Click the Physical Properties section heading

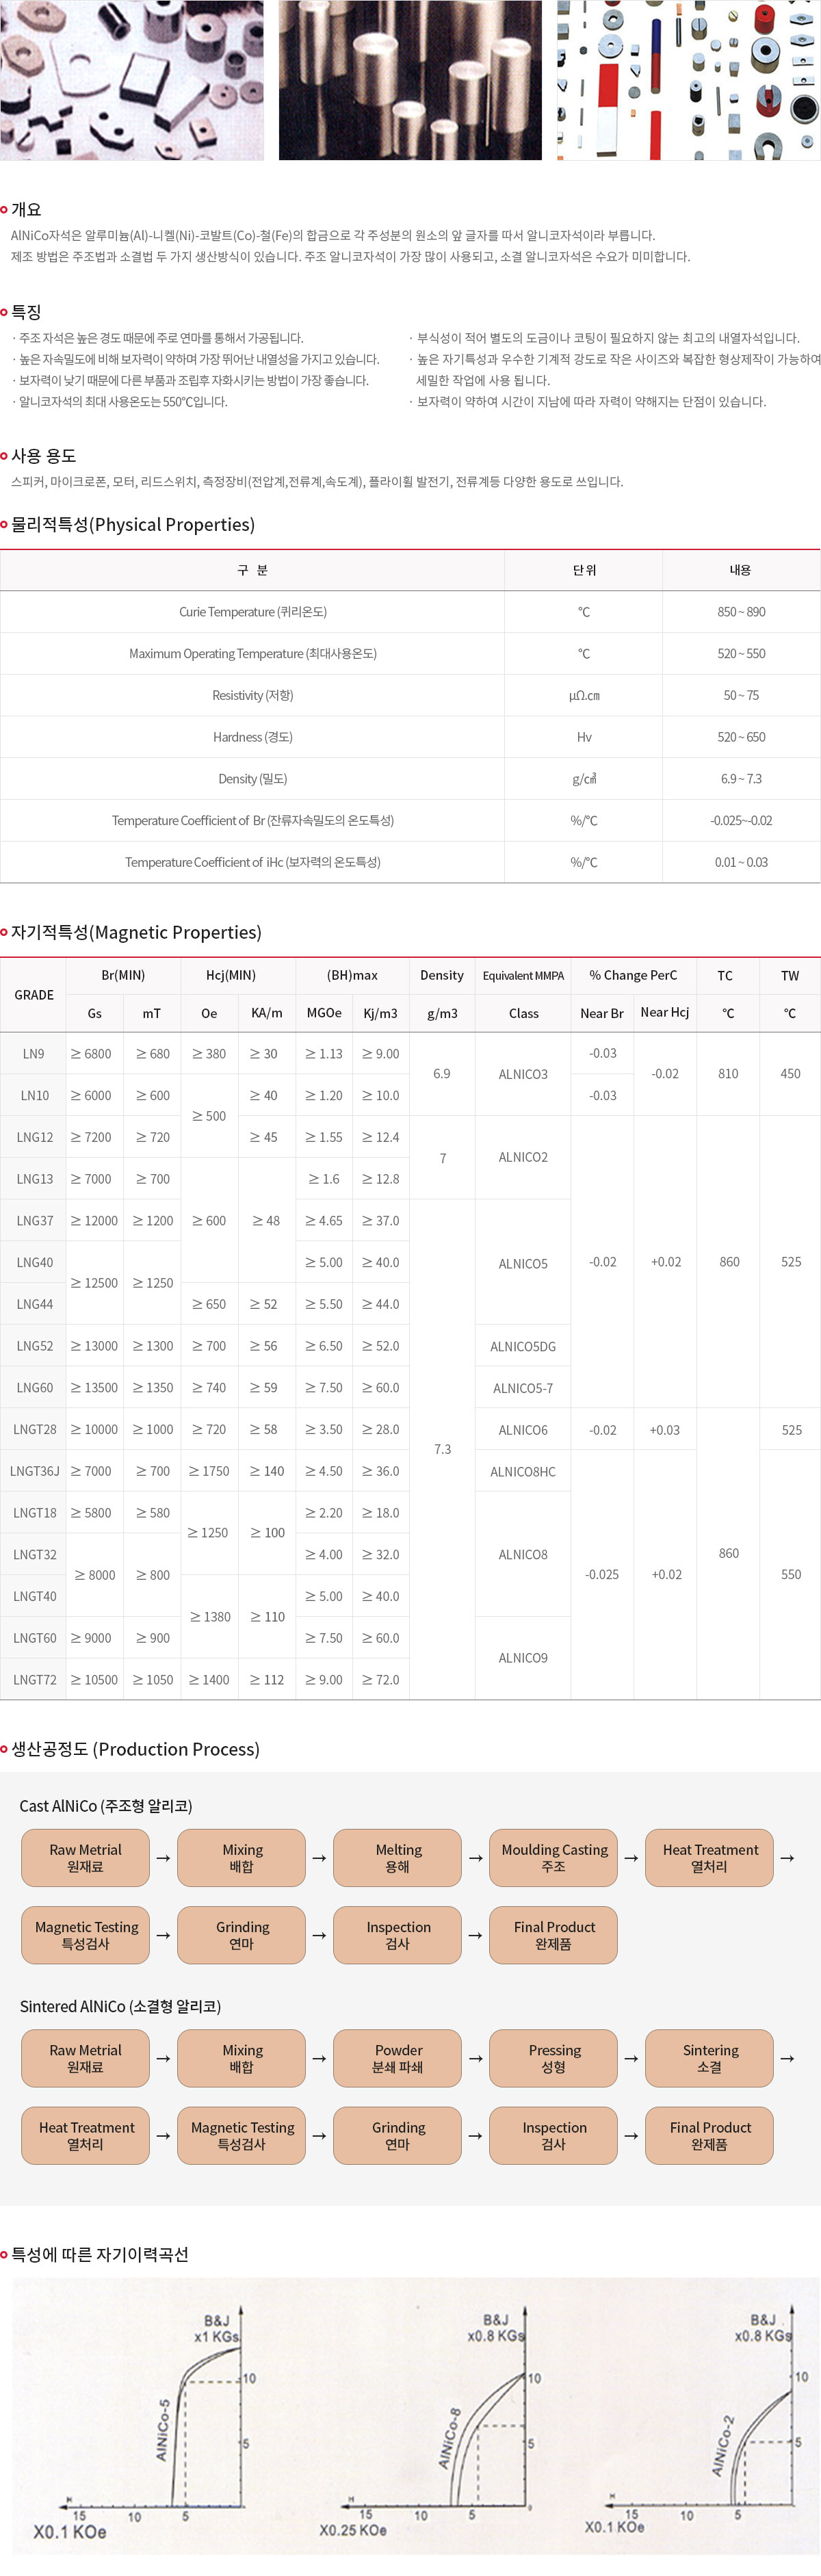[x=132, y=525]
